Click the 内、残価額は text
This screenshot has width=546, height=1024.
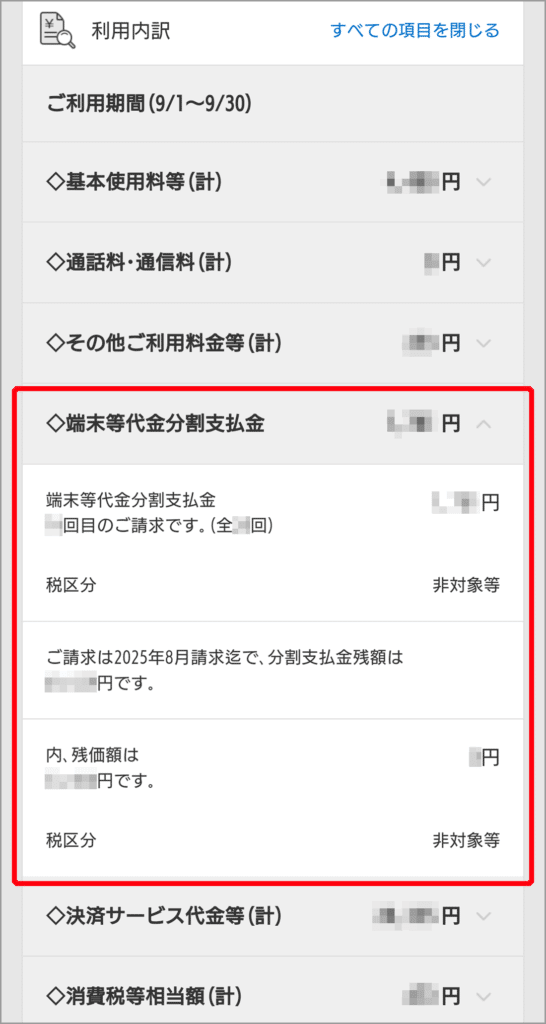93,755
